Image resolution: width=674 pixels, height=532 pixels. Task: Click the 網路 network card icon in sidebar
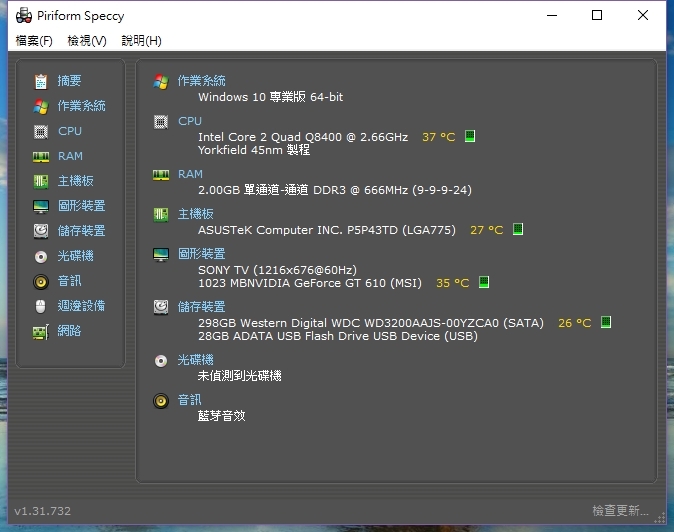[41, 332]
